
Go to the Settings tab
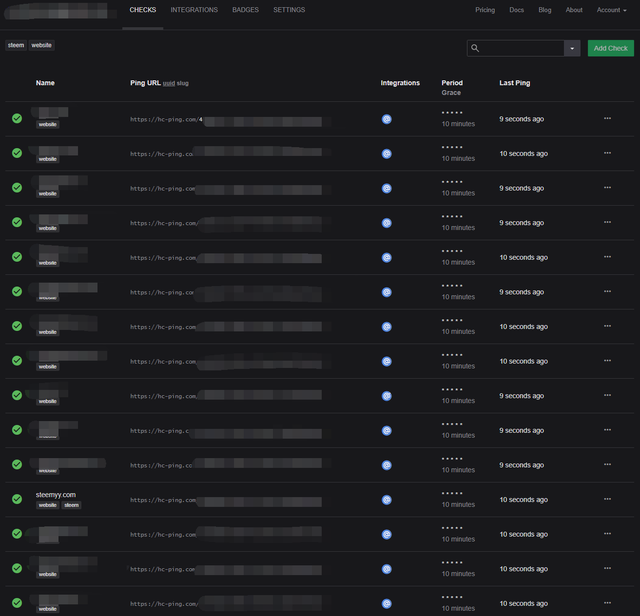(x=289, y=10)
